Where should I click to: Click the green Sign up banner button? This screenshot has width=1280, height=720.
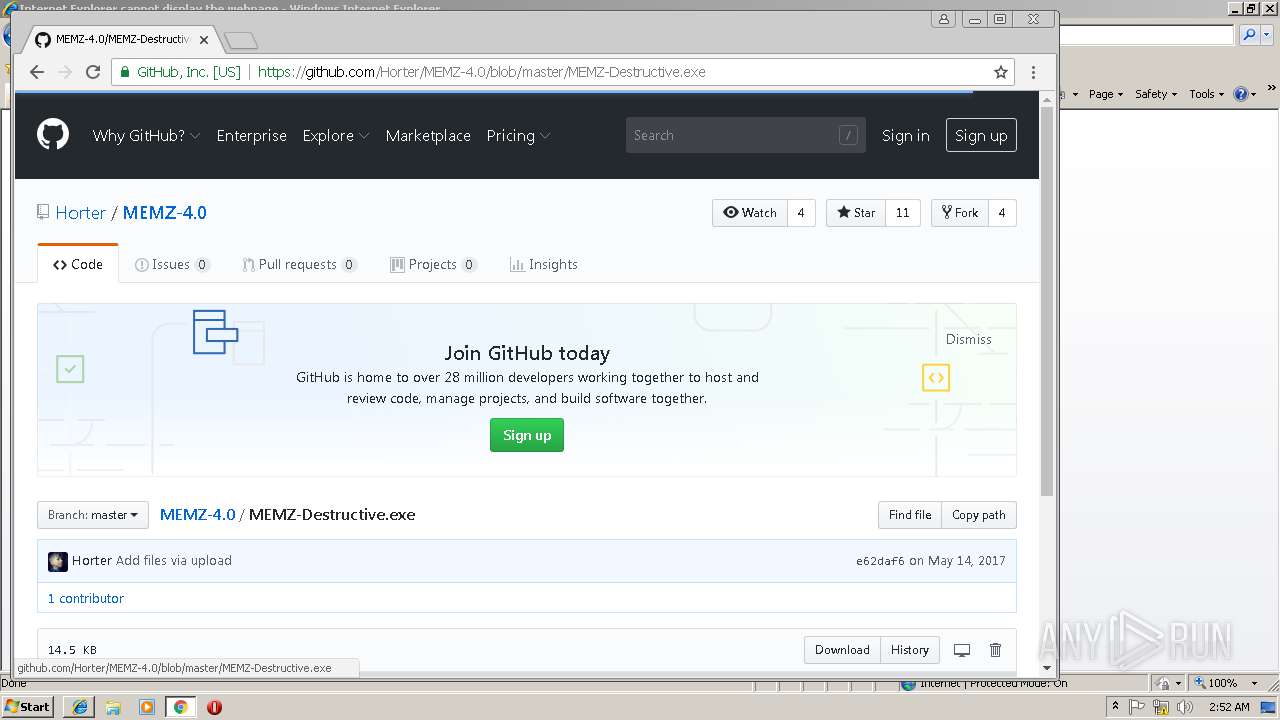point(527,435)
